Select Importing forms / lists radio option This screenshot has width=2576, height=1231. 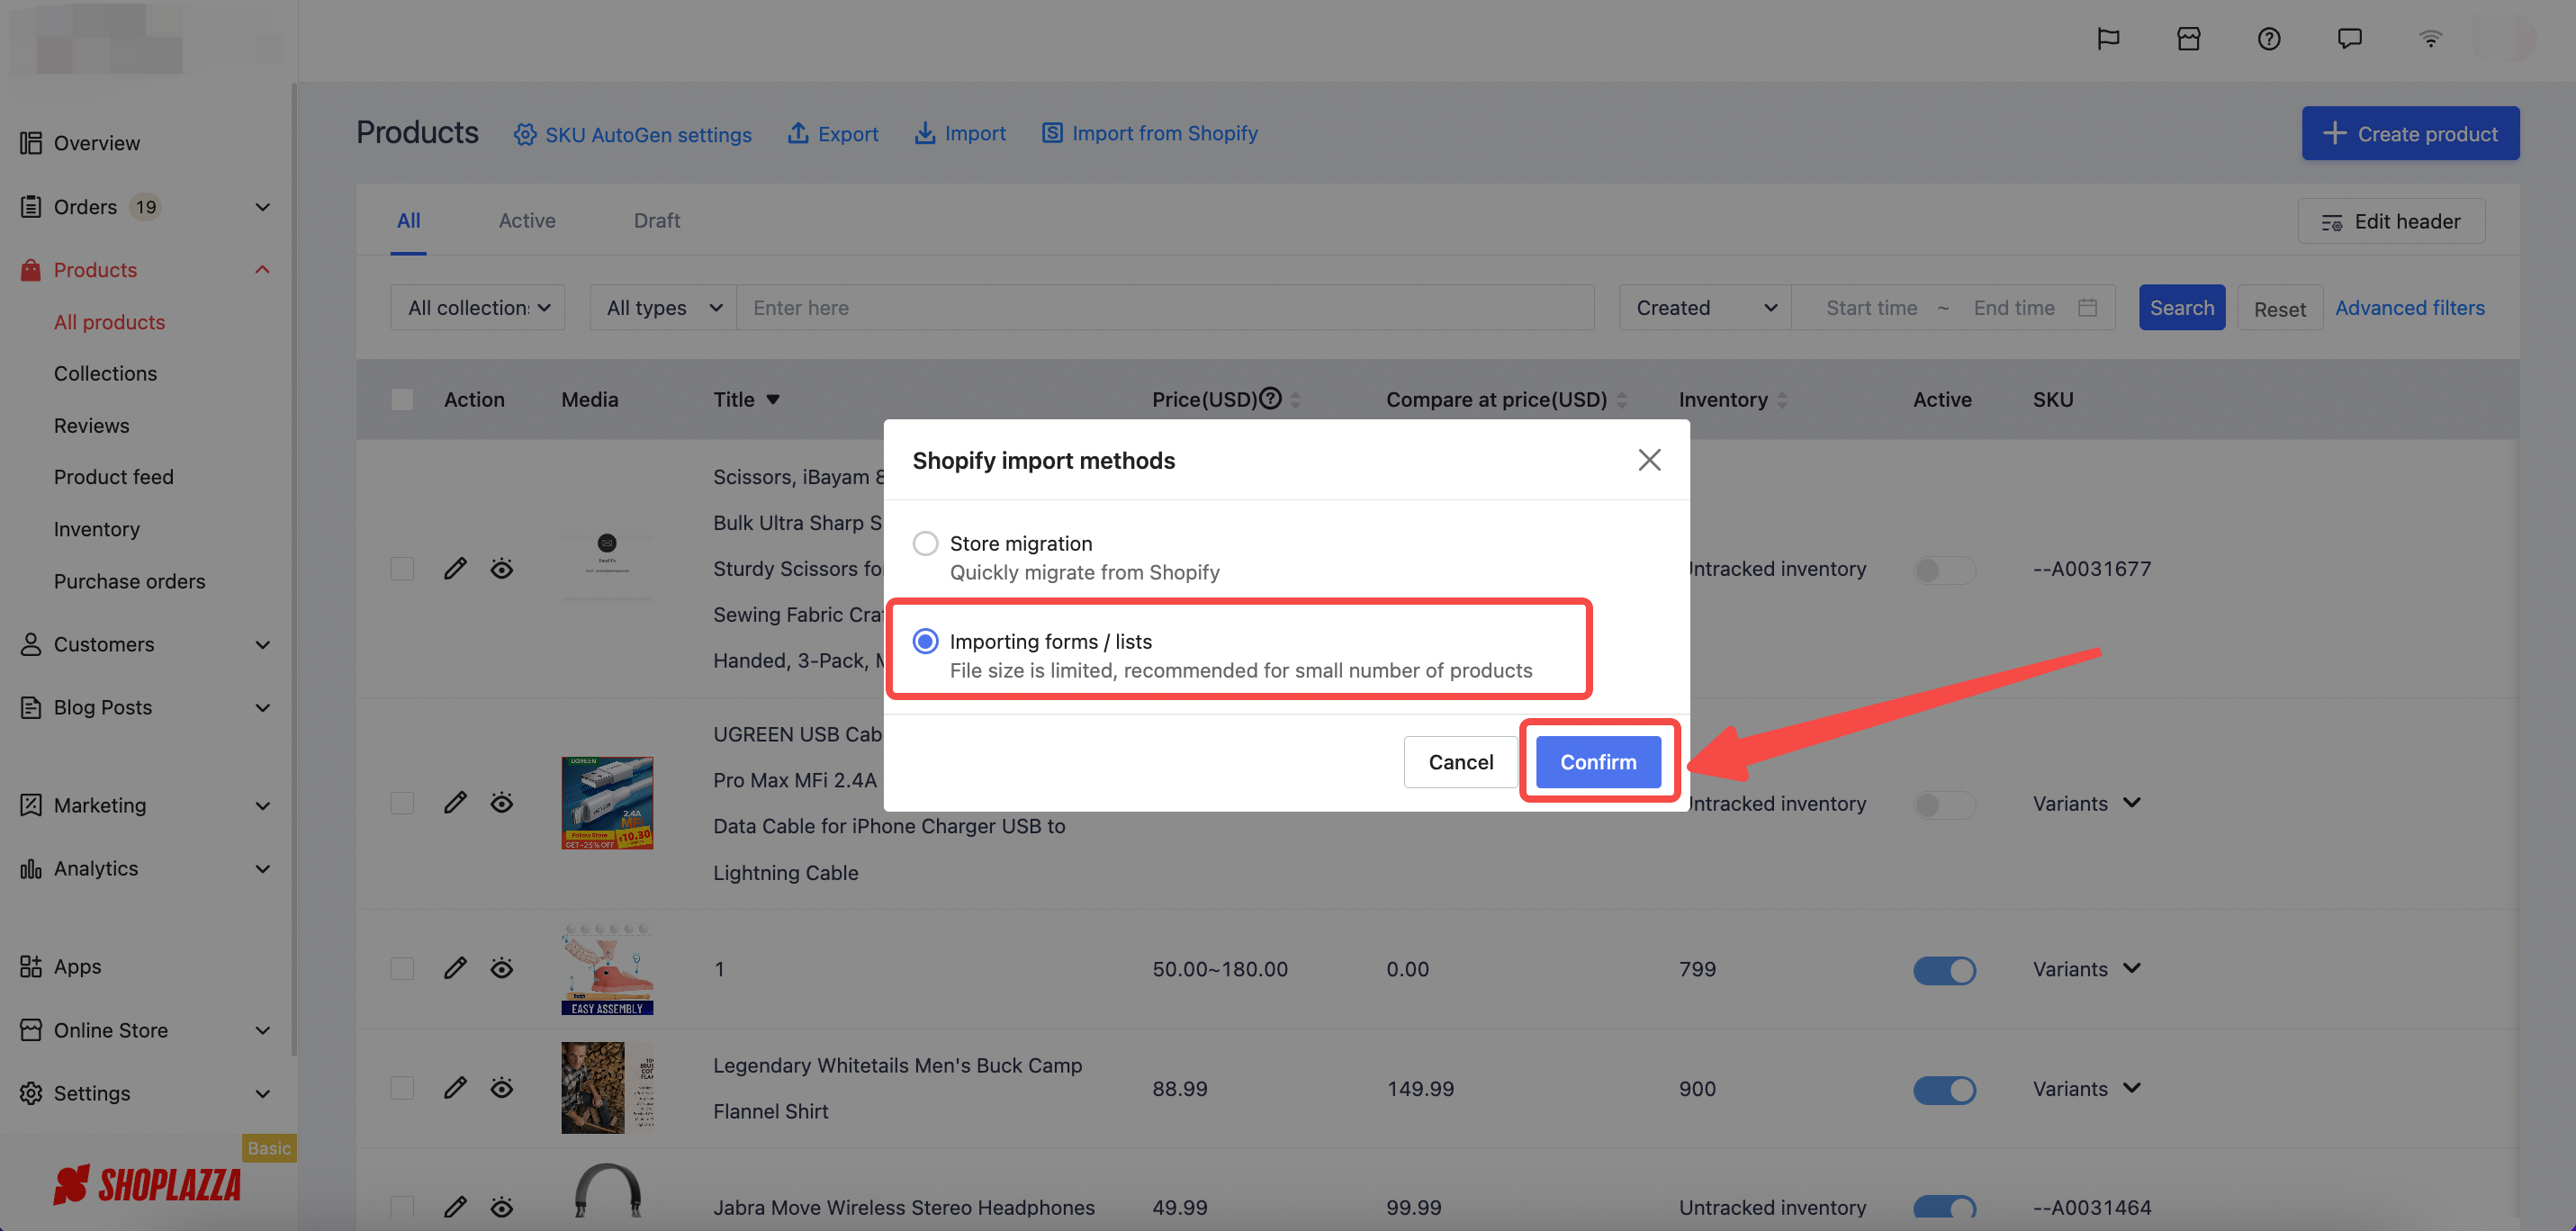pyautogui.click(x=925, y=641)
